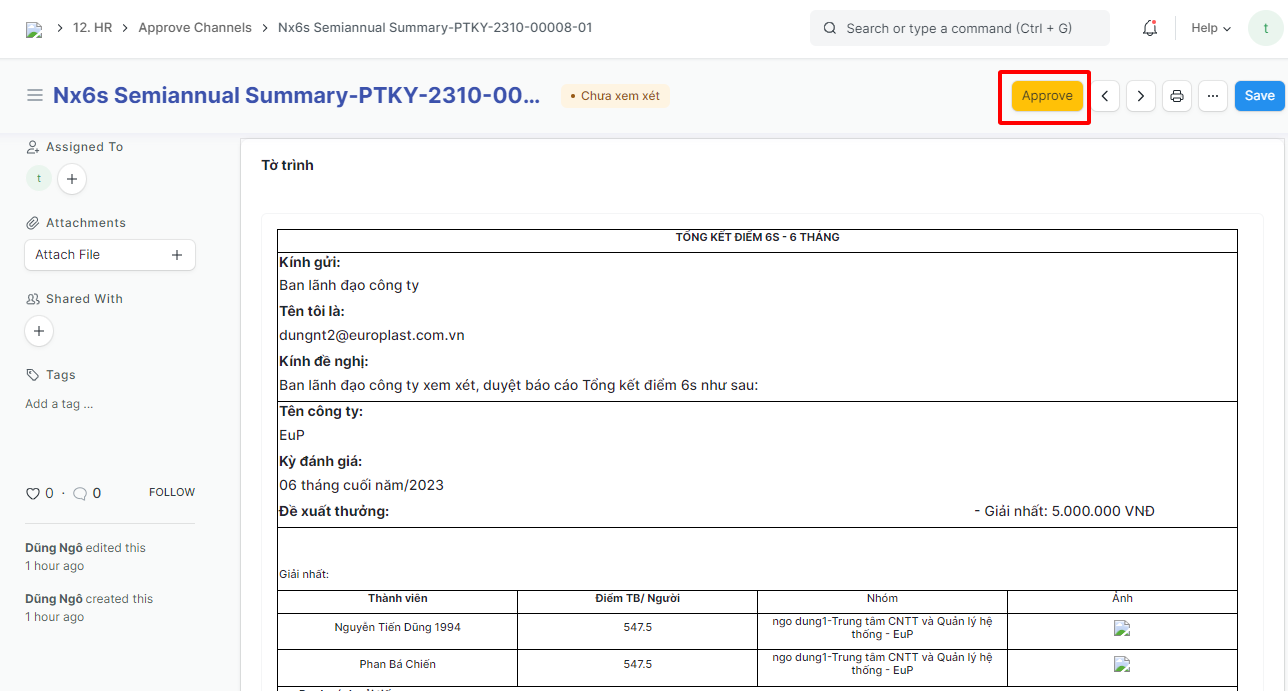Open the user avatar menu
This screenshot has height=691, width=1288.
pyautogui.click(x=1265, y=28)
